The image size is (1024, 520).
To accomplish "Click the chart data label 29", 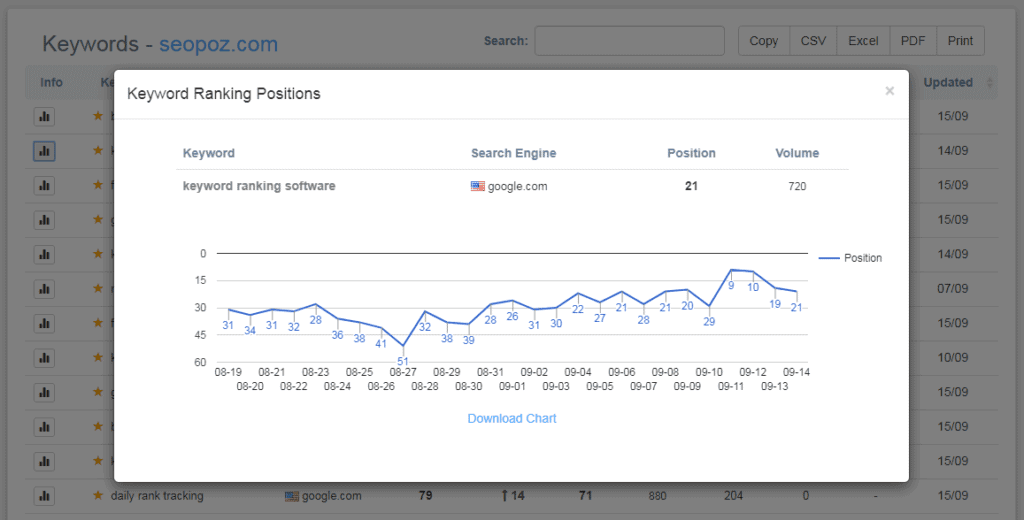I will point(709,322).
